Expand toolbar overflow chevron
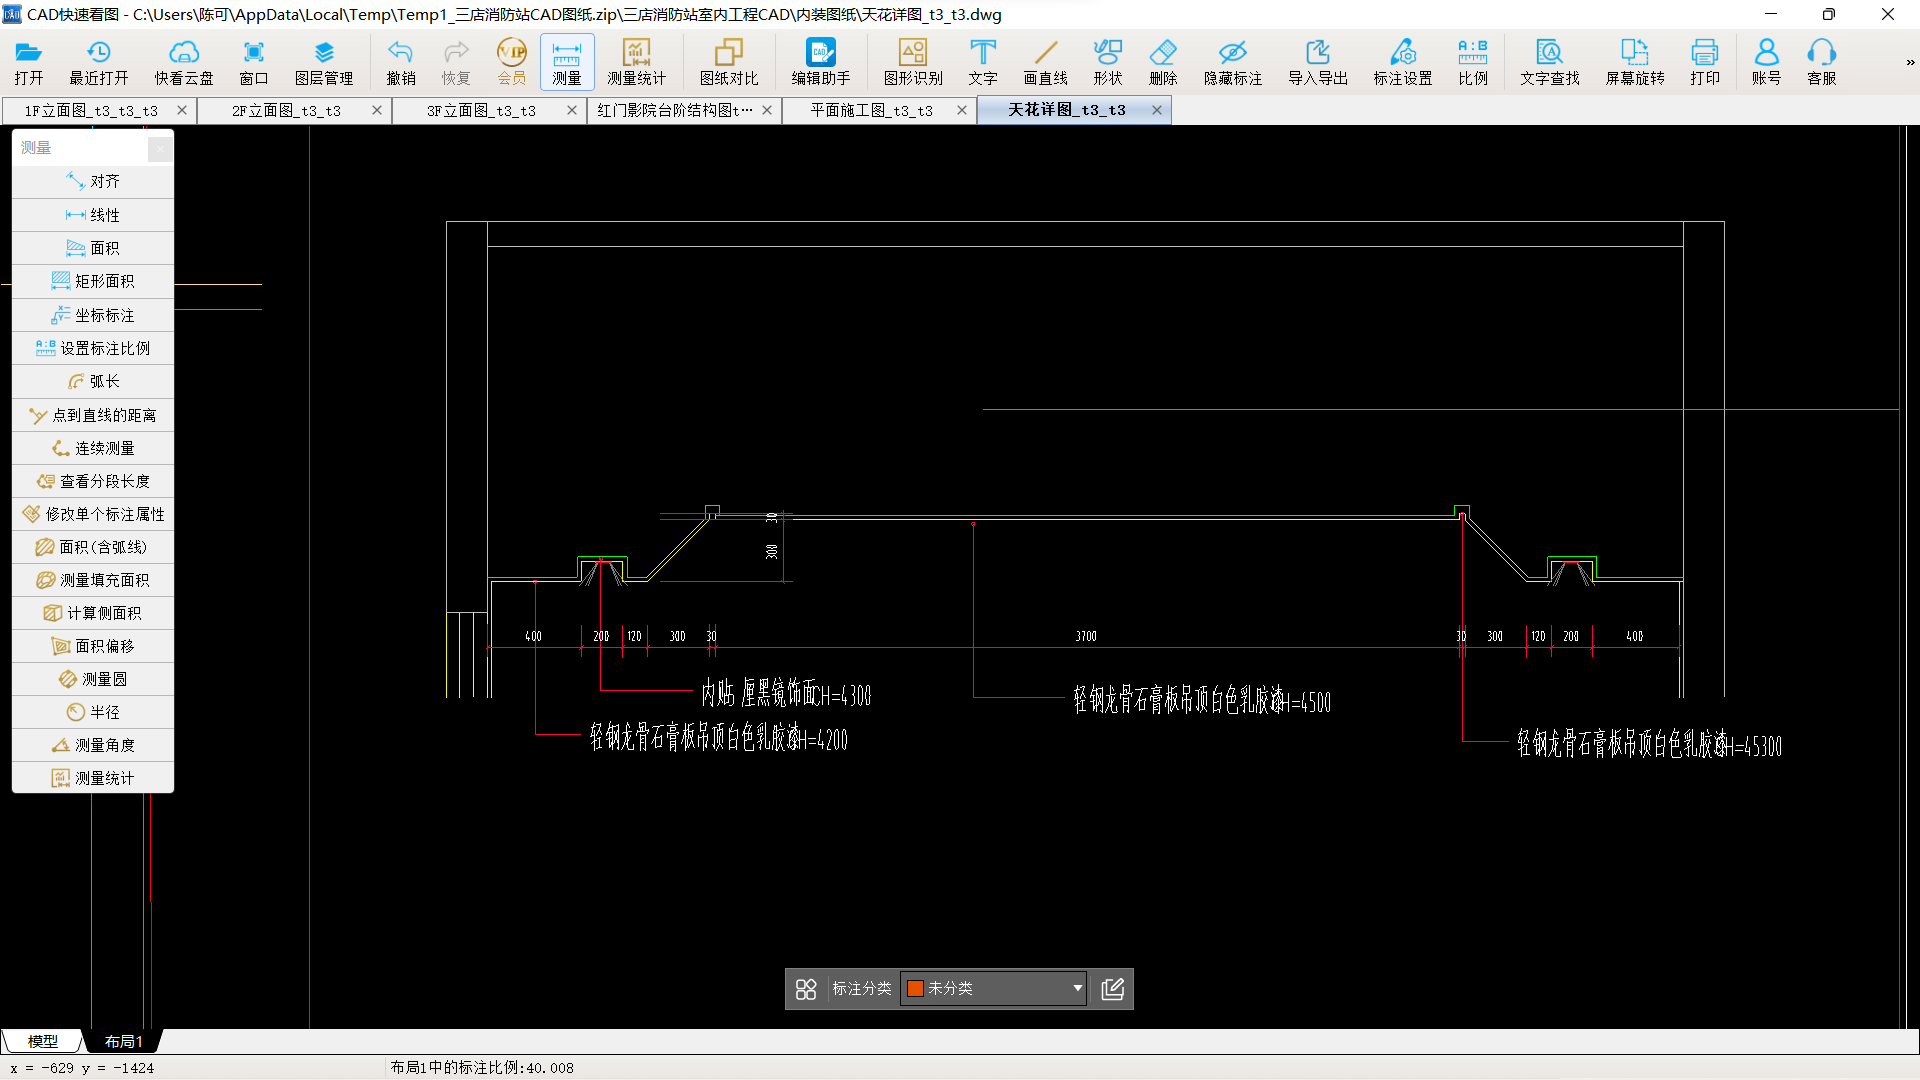The width and height of the screenshot is (1920, 1080). point(1910,62)
